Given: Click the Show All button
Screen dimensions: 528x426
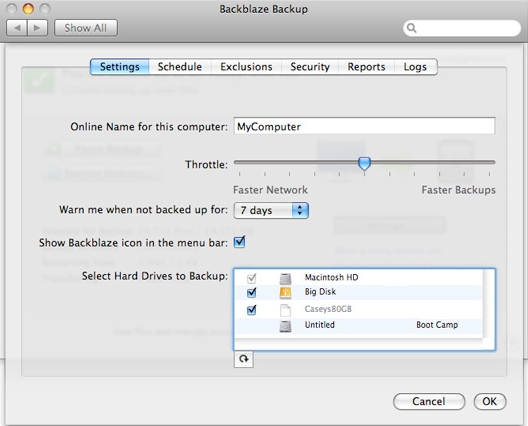Looking at the screenshot, I should 86,28.
